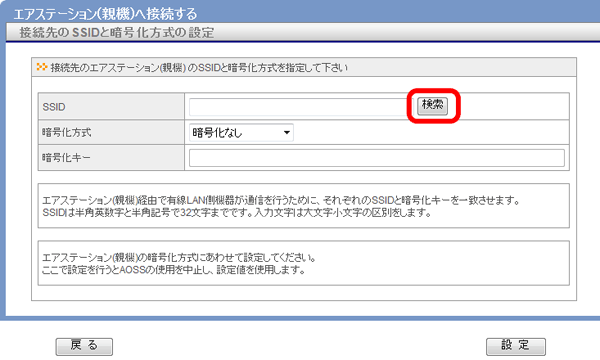
Task: Click the note about SSIDは半角英数字 32文字
Action: (x=237, y=213)
